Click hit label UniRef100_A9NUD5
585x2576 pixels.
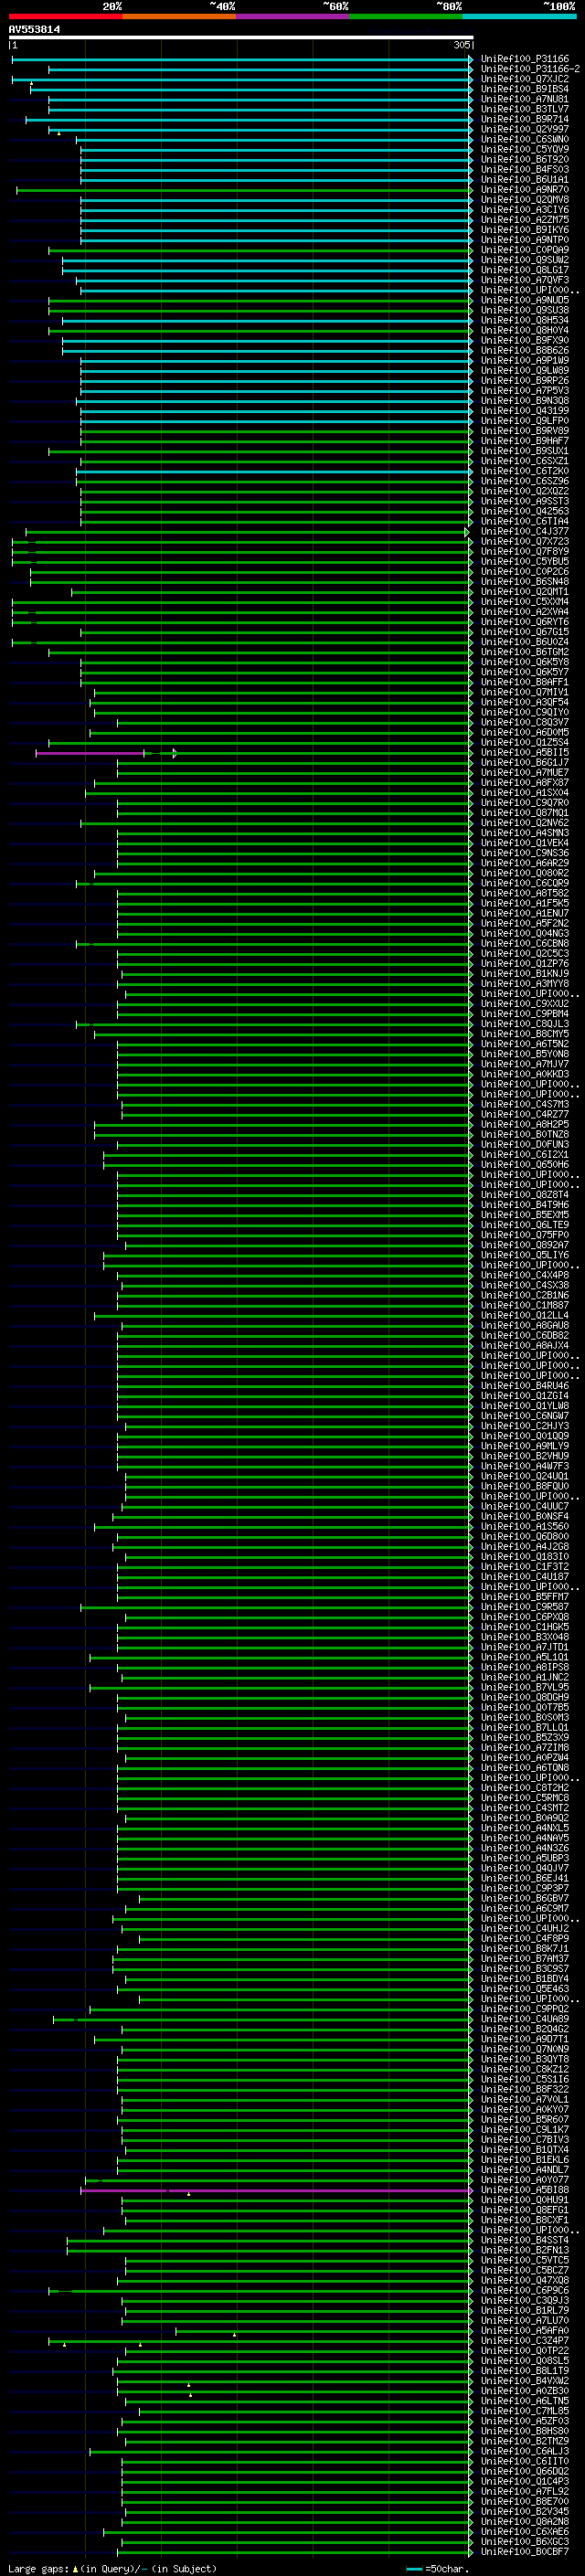coord(524,300)
